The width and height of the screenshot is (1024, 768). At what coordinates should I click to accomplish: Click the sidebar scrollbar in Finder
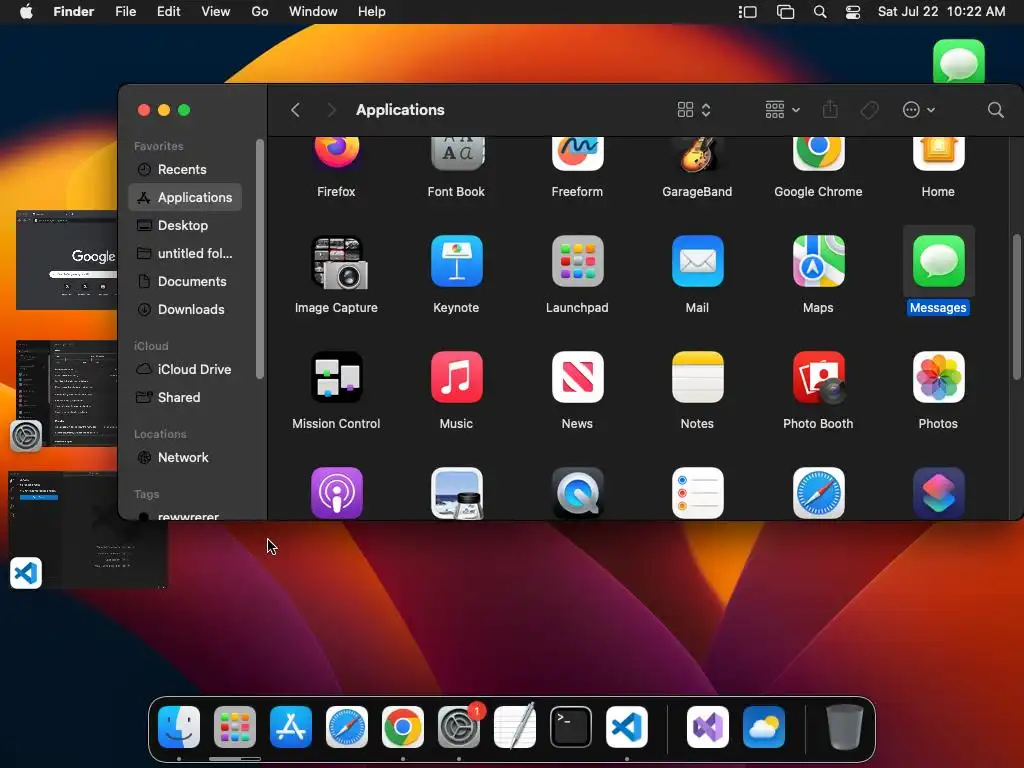click(260, 259)
